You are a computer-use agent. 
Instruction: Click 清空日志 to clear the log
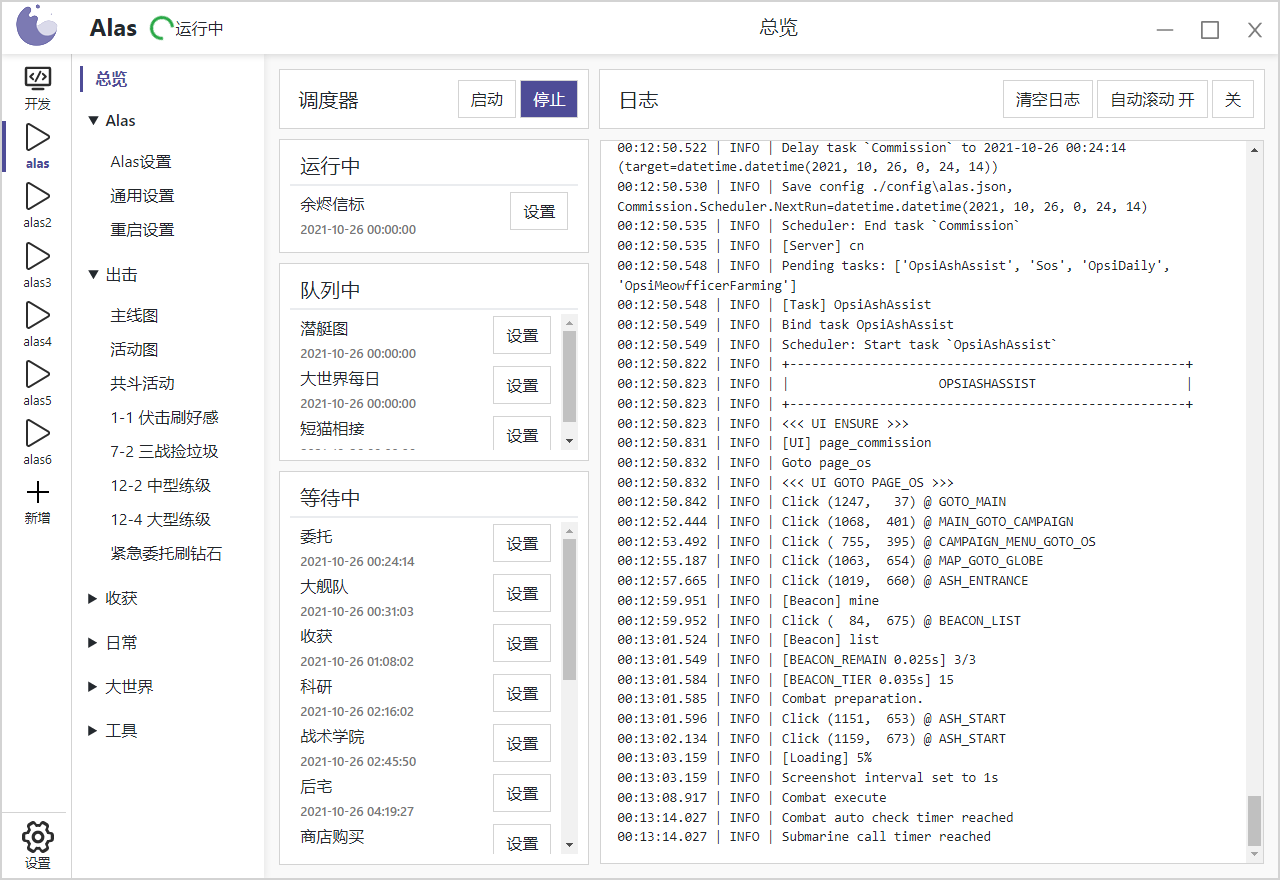click(1047, 100)
